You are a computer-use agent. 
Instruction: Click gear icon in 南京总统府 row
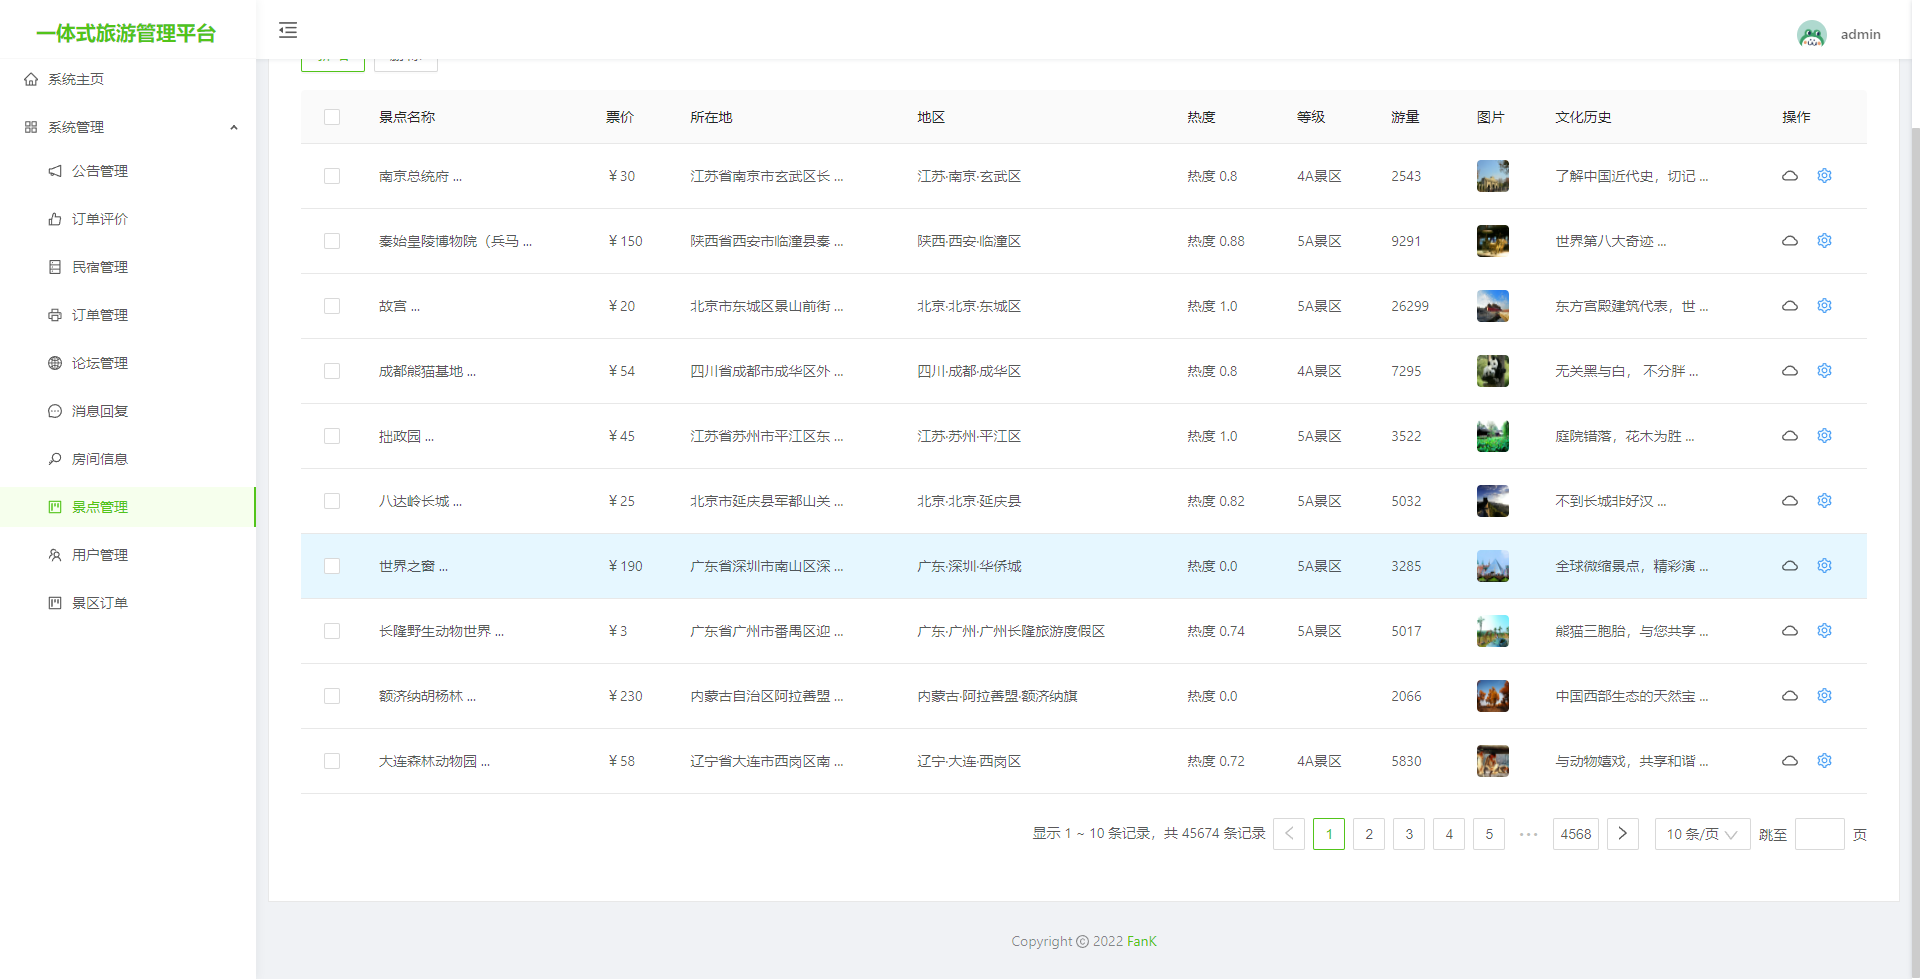coord(1824,176)
